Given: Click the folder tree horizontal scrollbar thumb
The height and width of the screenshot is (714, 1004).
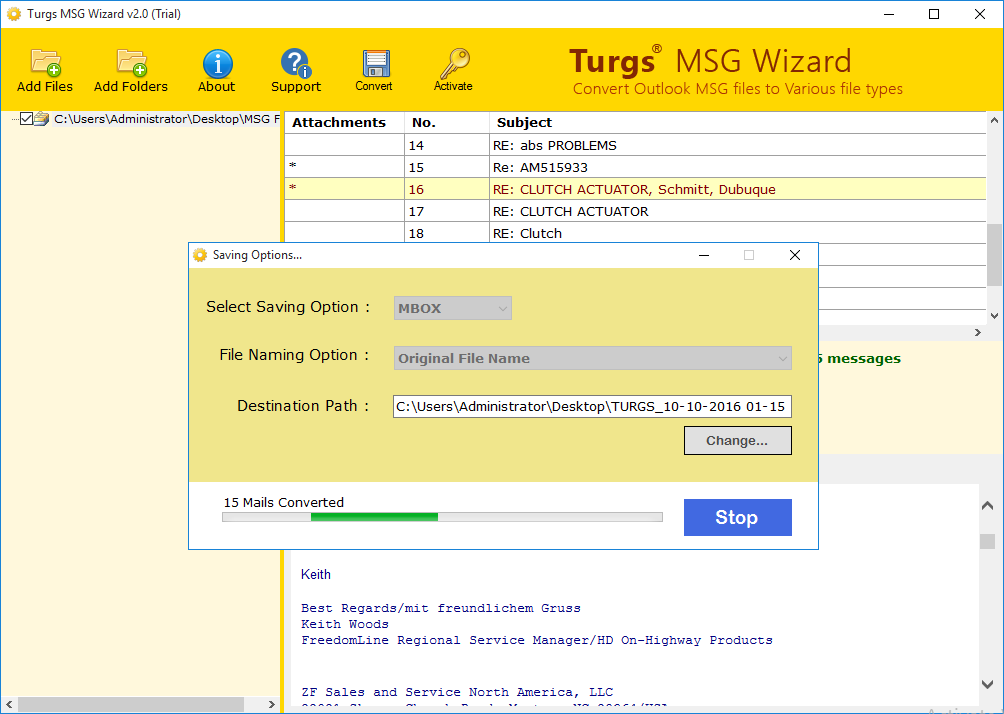Looking at the screenshot, I should [x=131, y=704].
